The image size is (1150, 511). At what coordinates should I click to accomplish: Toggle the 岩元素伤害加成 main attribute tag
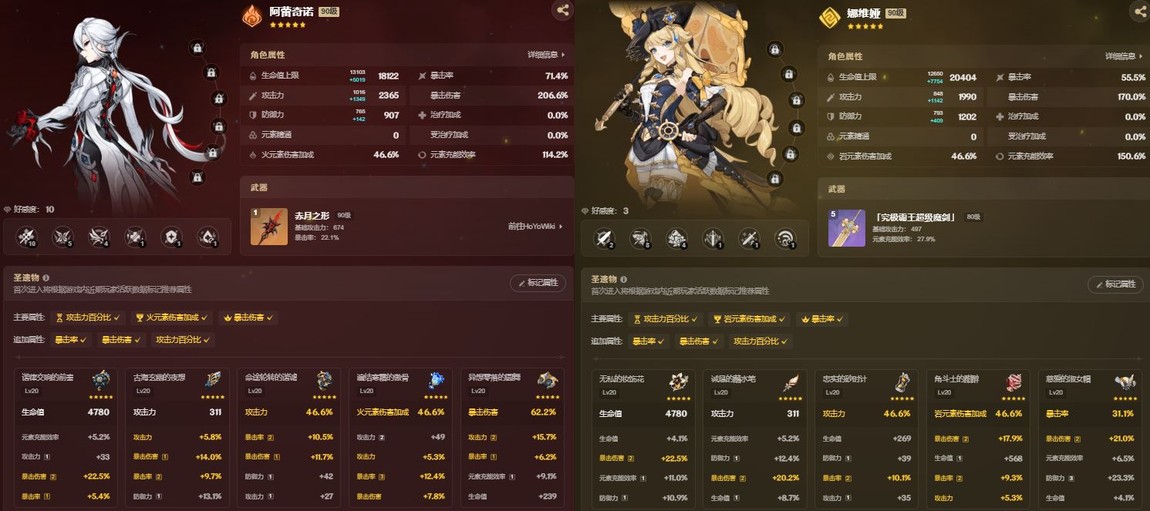(x=750, y=319)
